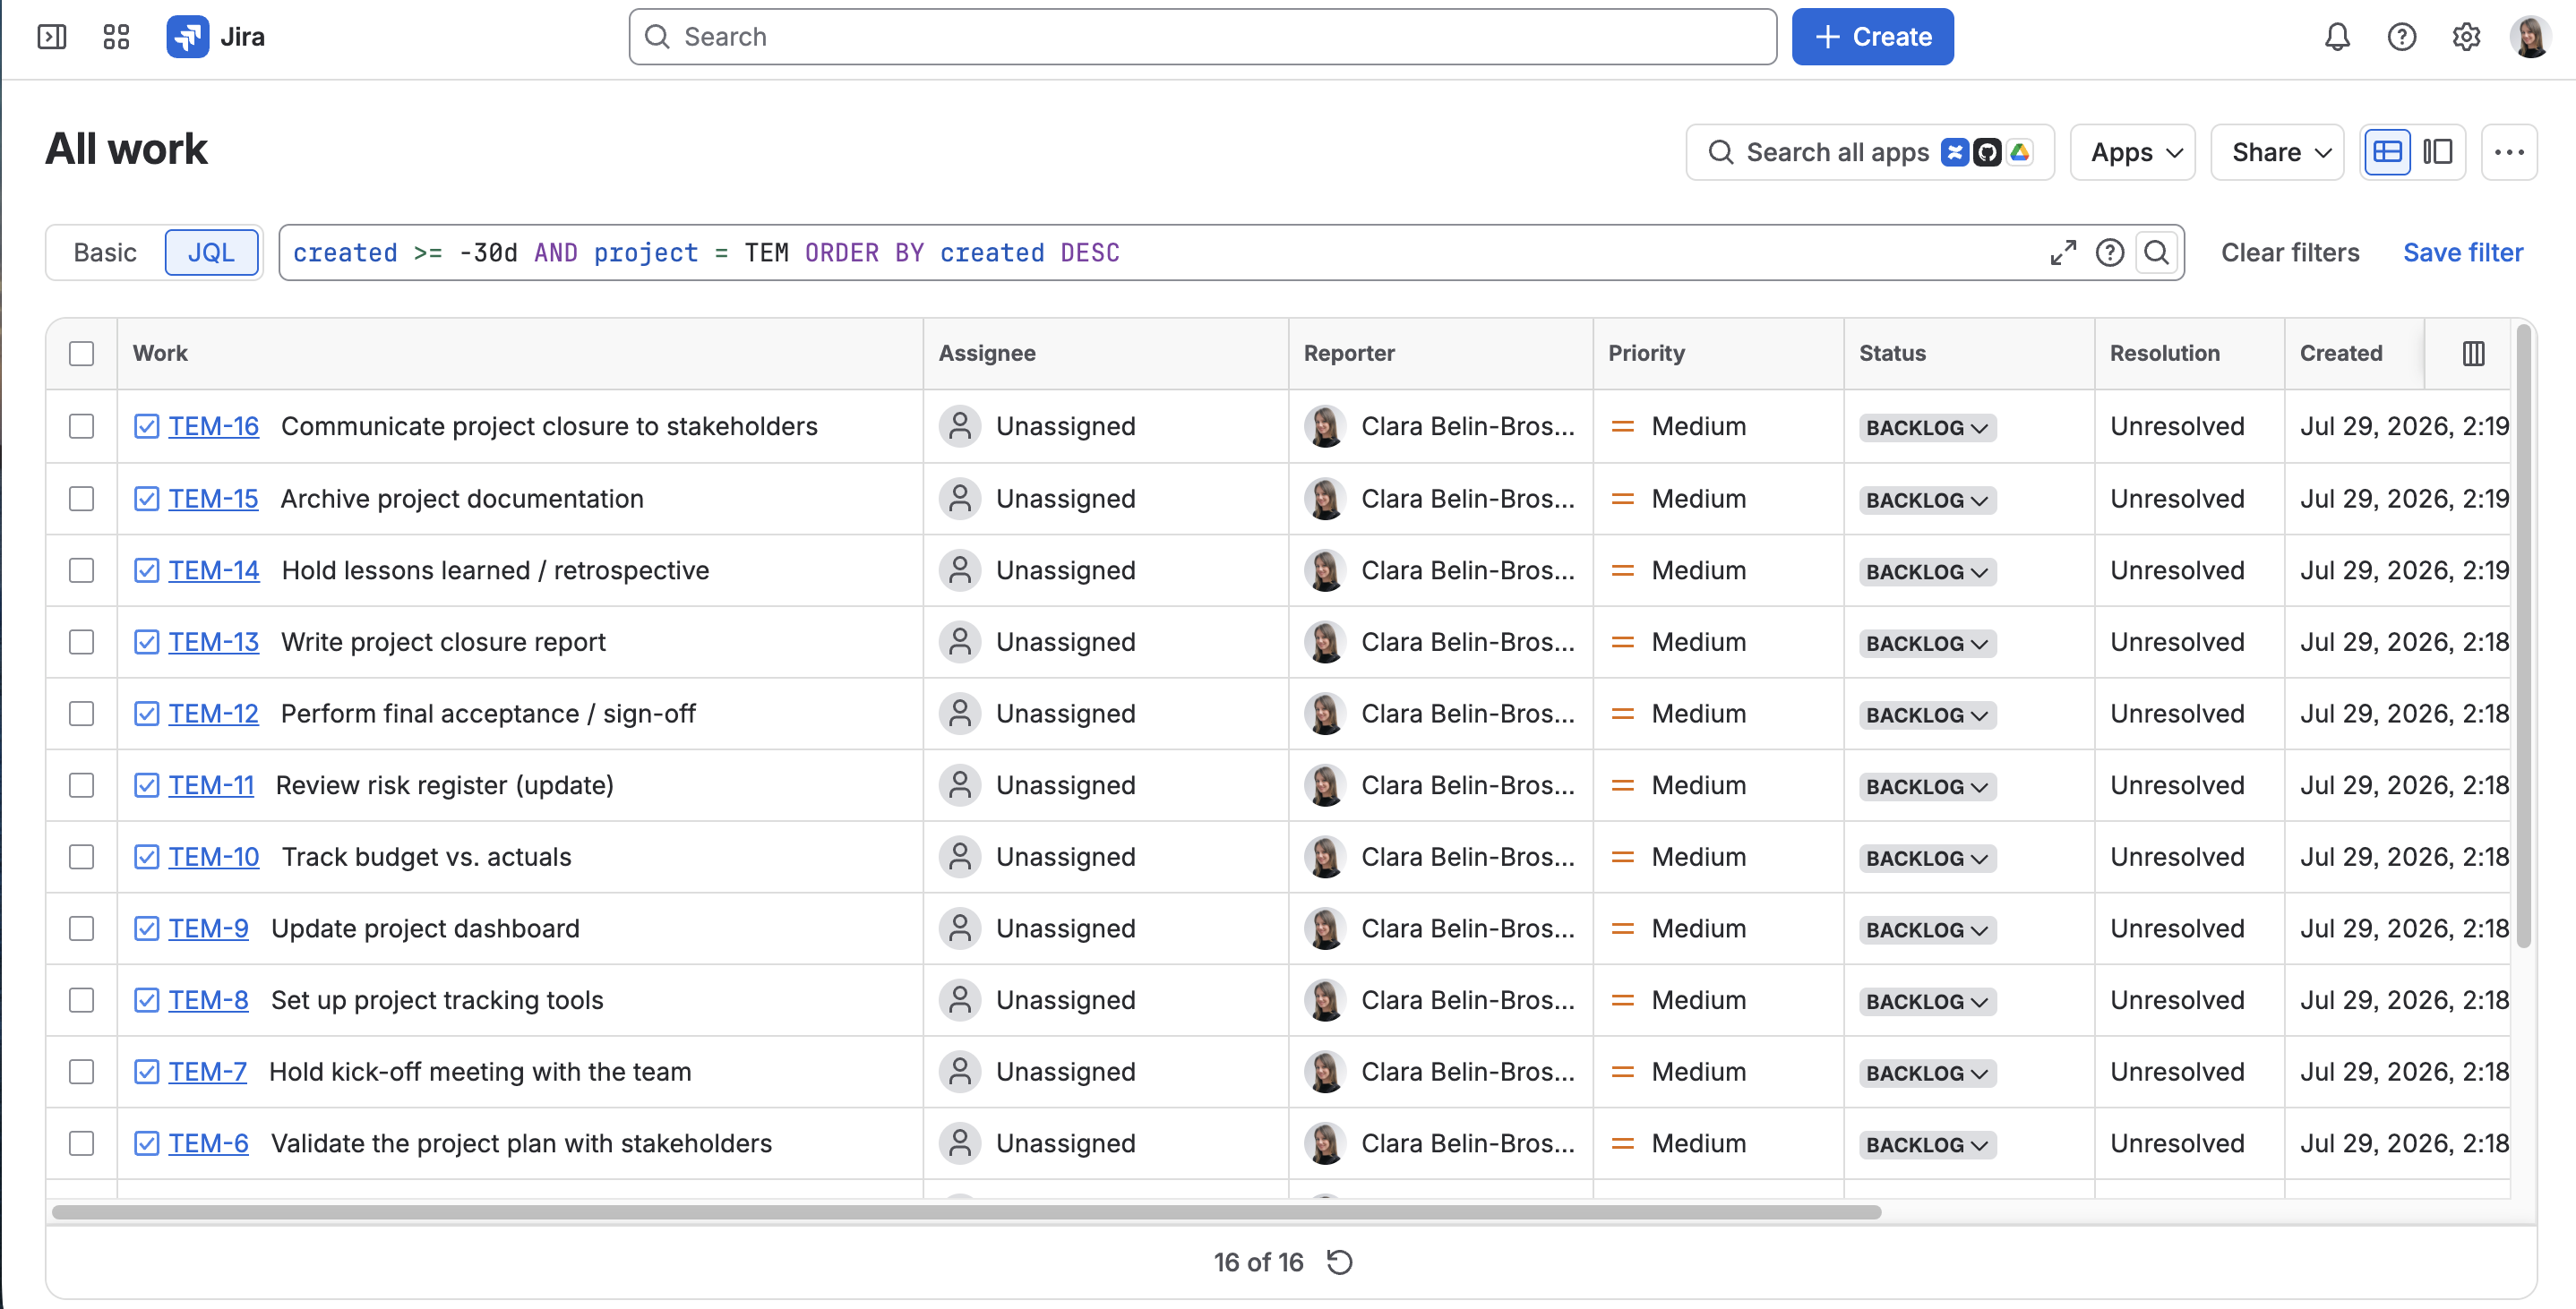The height and width of the screenshot is (1309, 2576).
Task: Open the more actions ellipsis menu
Action: [x=2509, y=152]
